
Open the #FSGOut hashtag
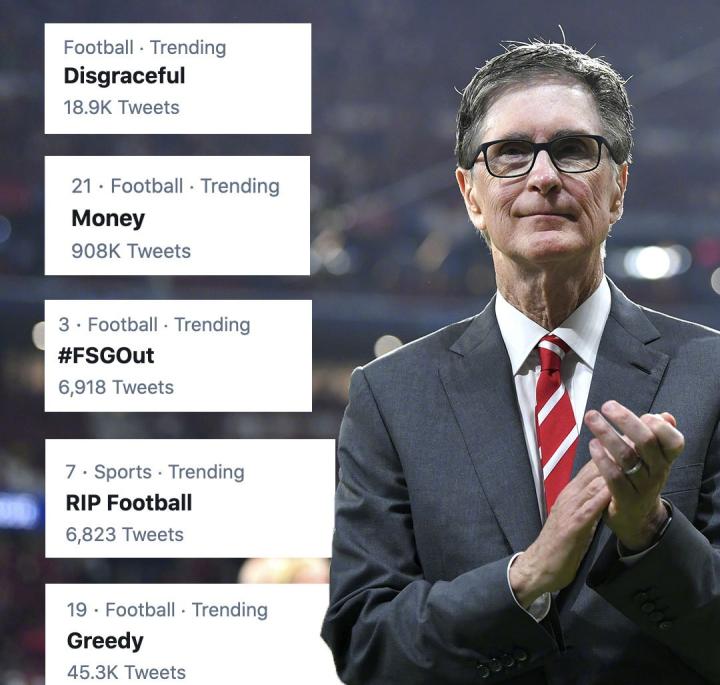tap(106, 356)
